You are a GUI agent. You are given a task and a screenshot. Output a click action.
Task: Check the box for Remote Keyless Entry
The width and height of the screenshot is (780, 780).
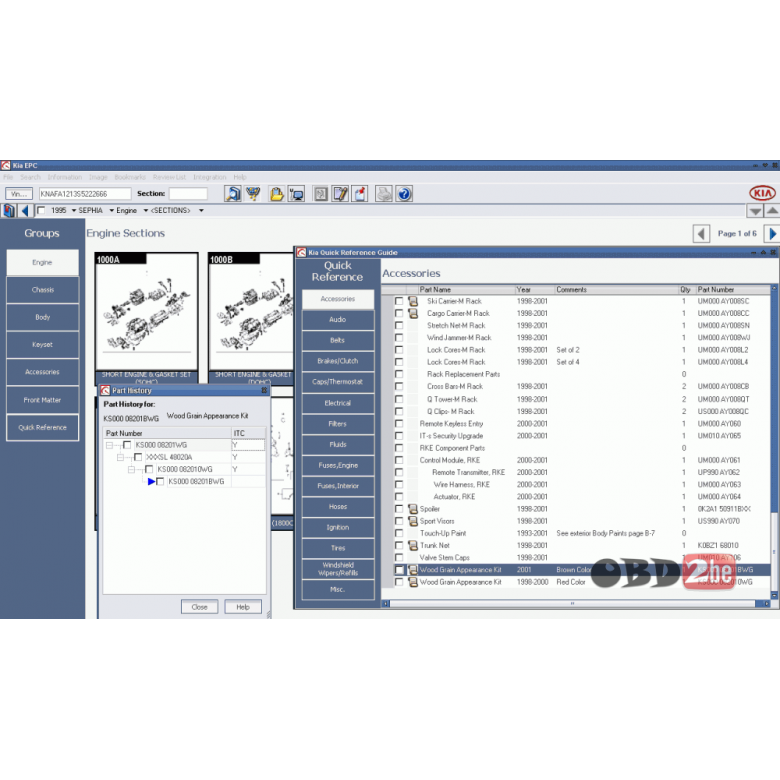pos(399,423)
